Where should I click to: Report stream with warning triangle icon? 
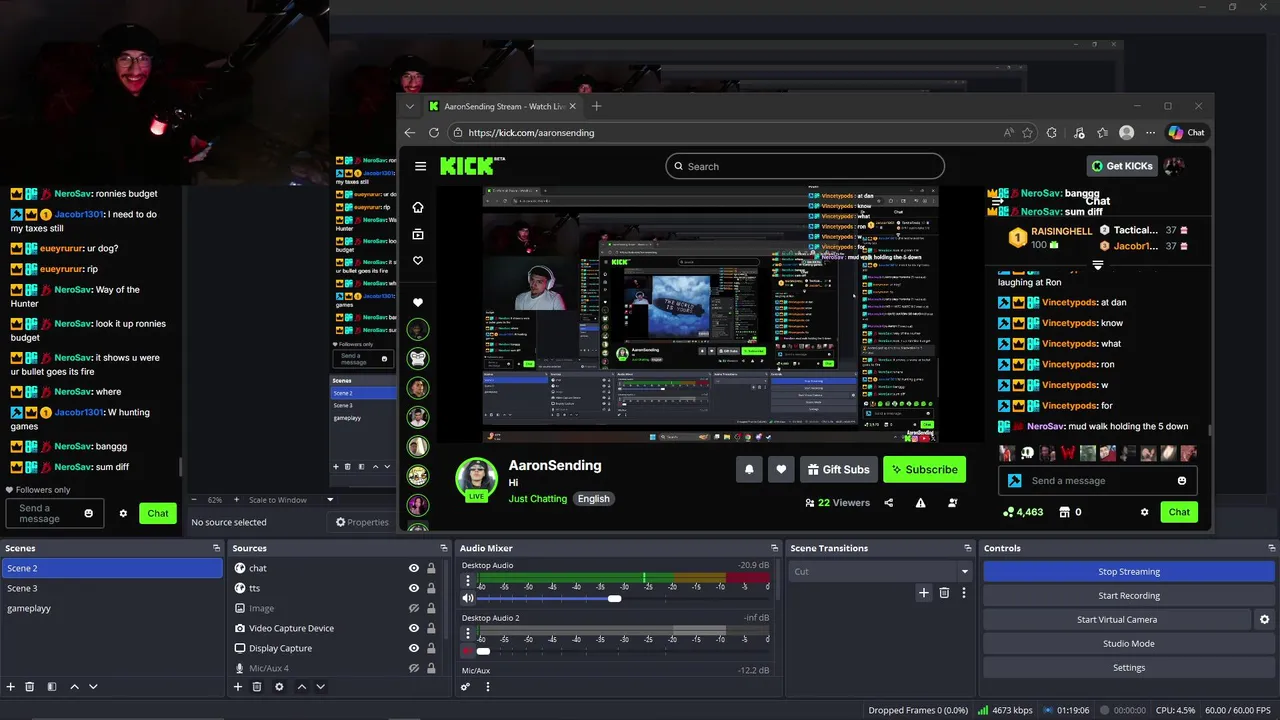click(920, 503)
